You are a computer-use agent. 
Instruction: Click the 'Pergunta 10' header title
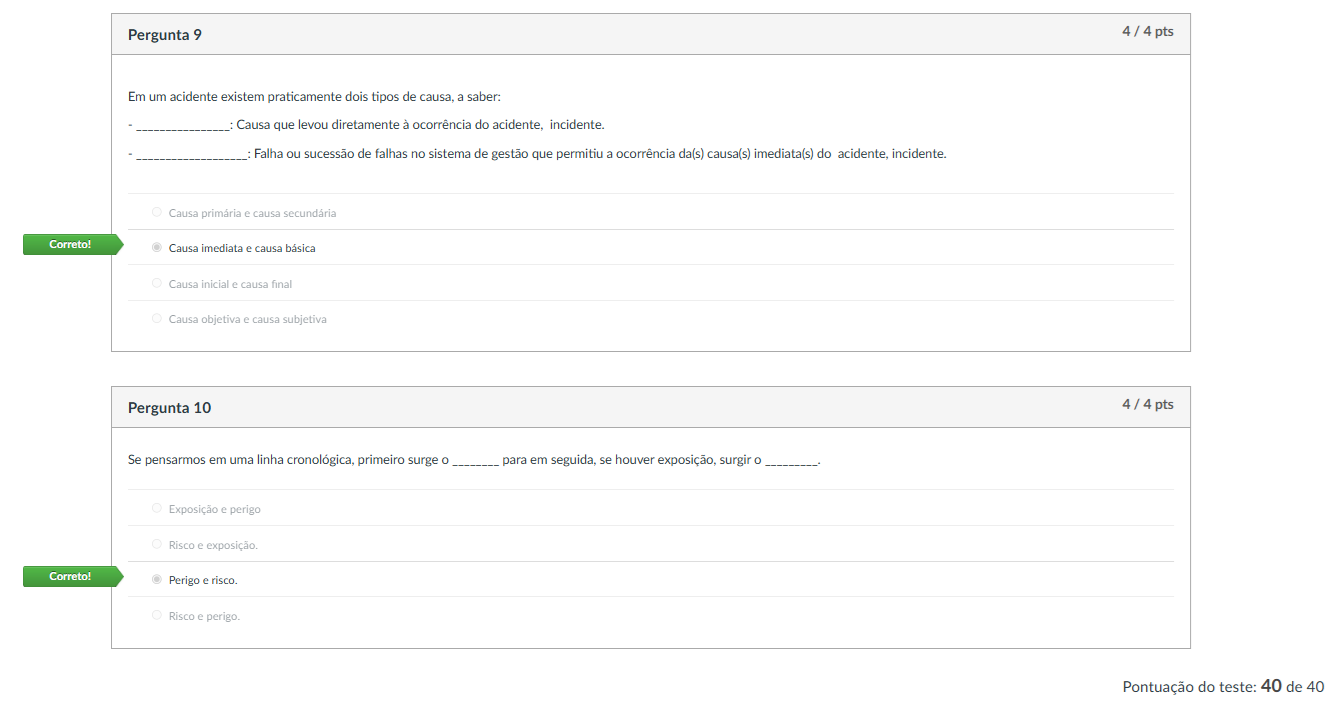point(169,408)
